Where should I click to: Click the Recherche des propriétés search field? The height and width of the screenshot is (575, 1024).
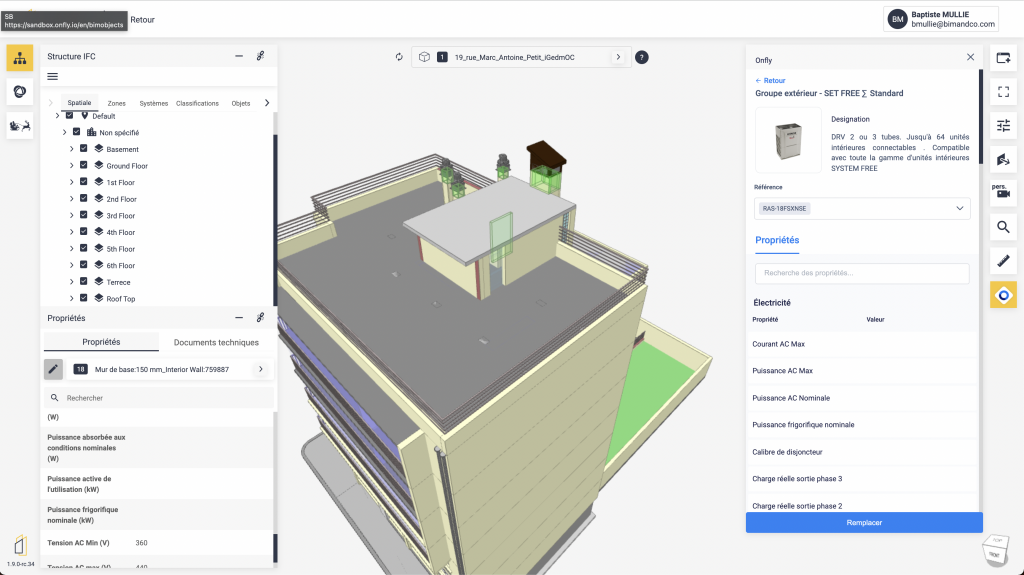862,273
